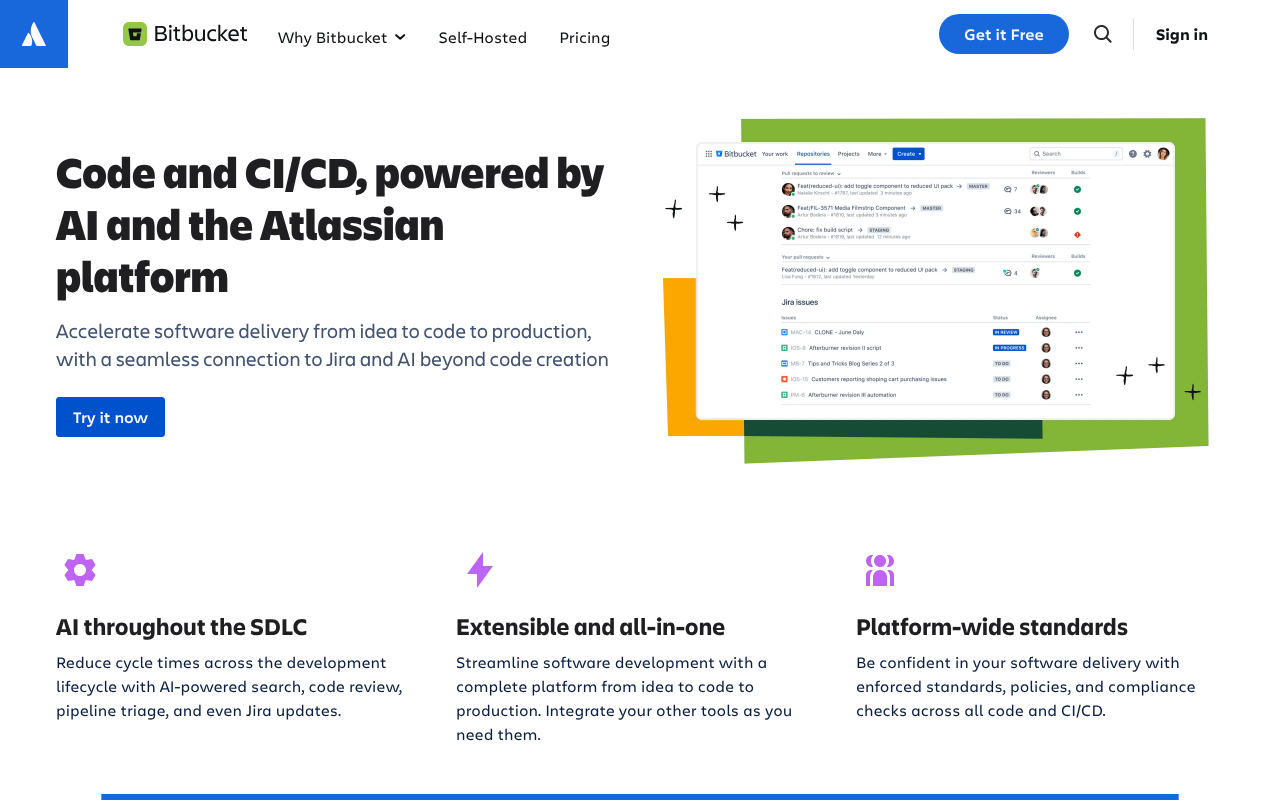The image size is (1280, 800).
Task: Click the Bitbucket bucket logo in the navigation
Action: click(x=135, y=33)
